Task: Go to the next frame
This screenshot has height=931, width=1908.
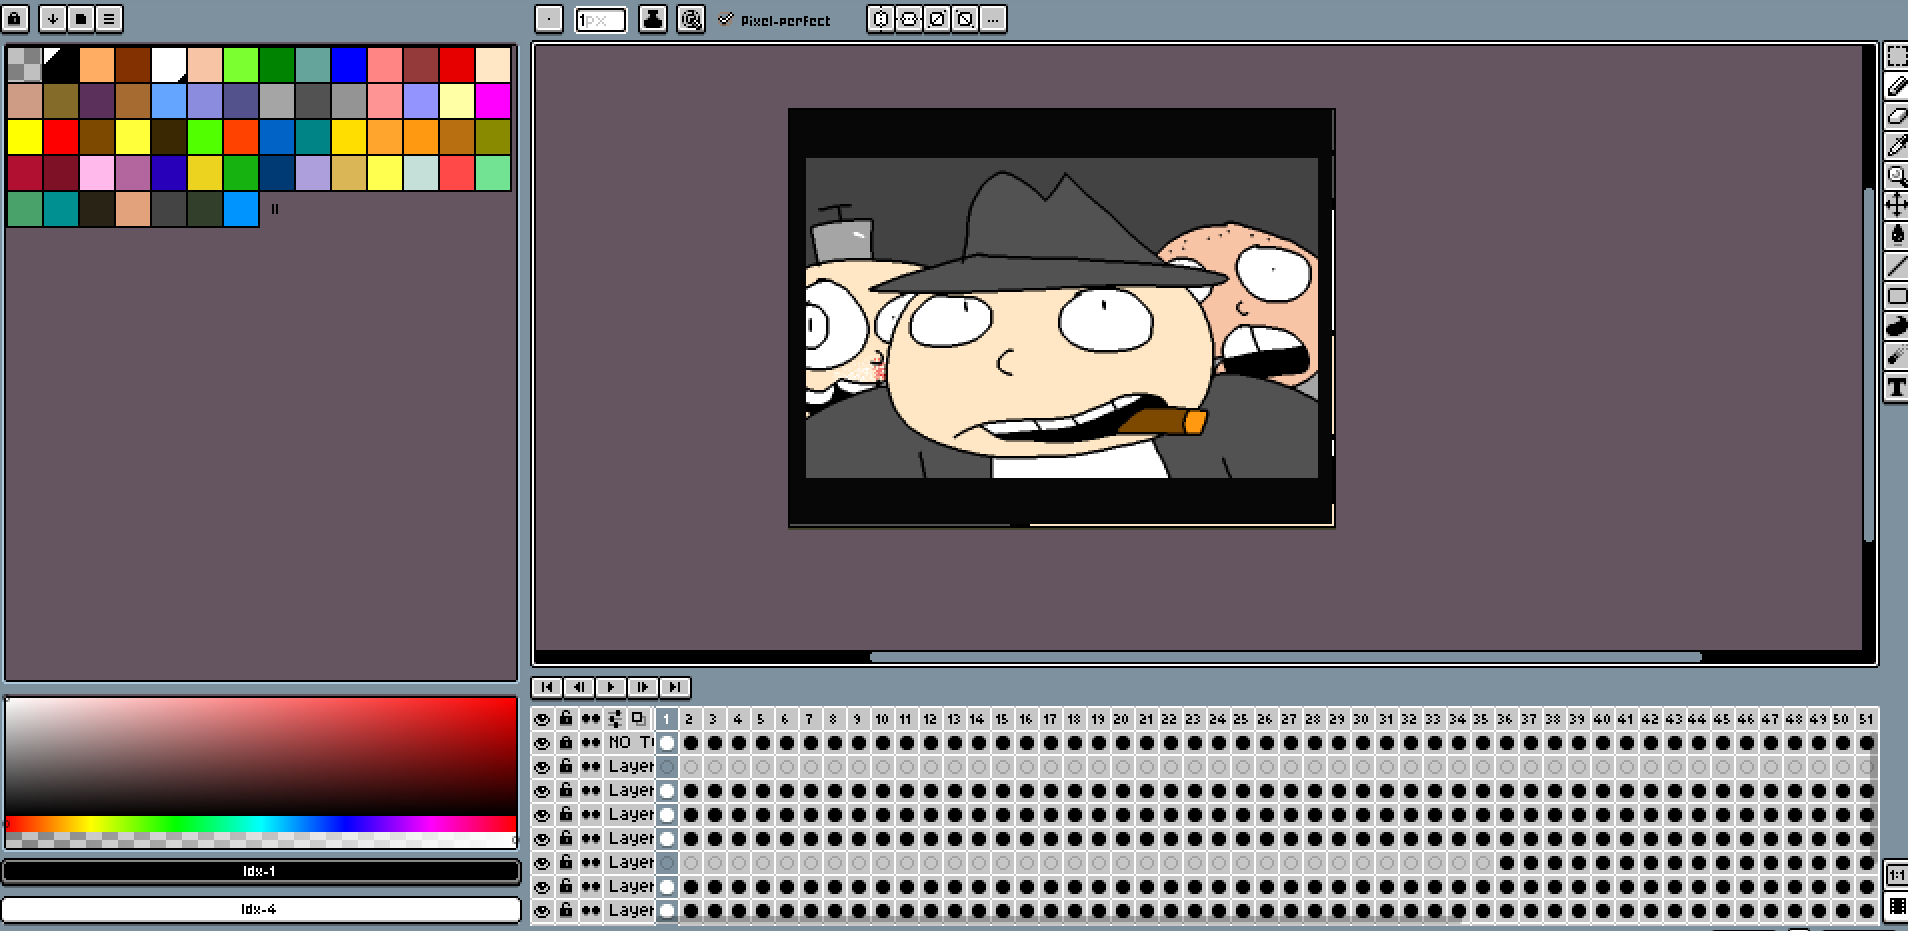Action: [642, 687]
